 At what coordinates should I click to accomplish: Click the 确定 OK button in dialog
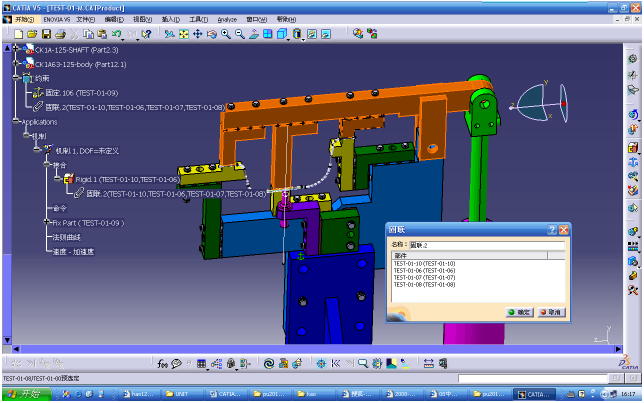520,312
